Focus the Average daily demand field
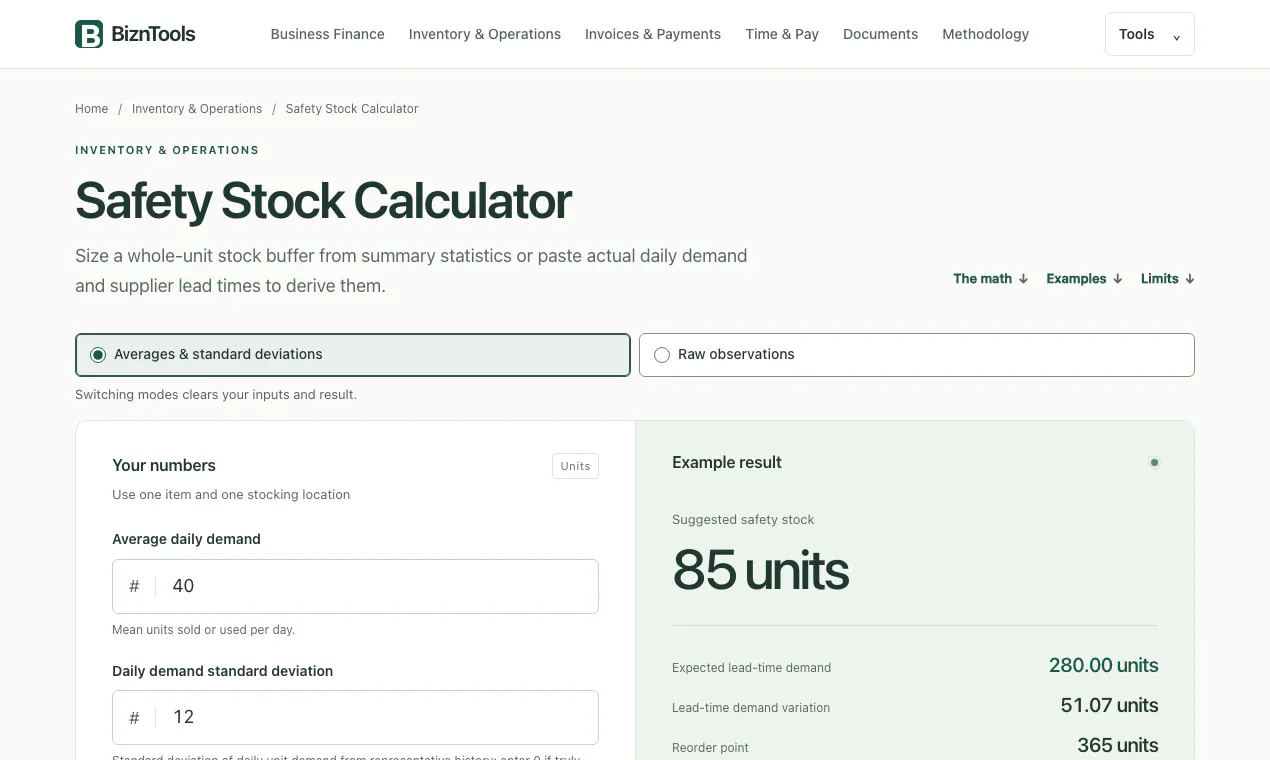 pos(355,586)
